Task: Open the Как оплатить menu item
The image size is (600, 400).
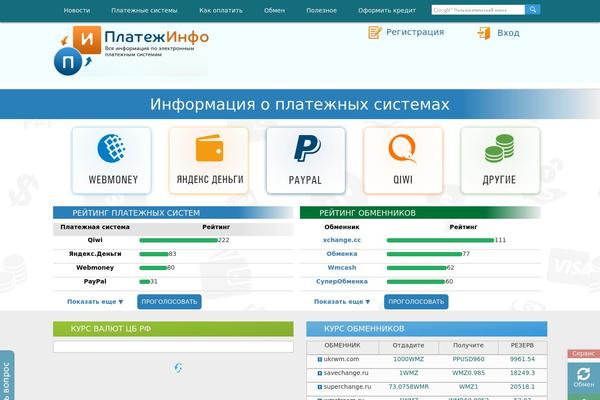Action: (221, 10)
